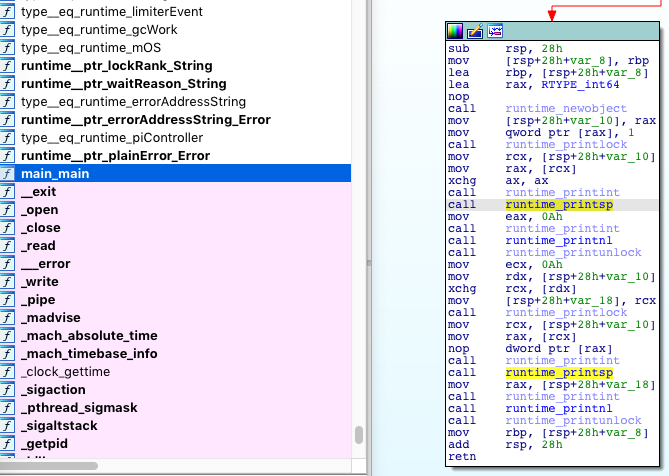Click function icon beside _exit

[x=7, y=192]
